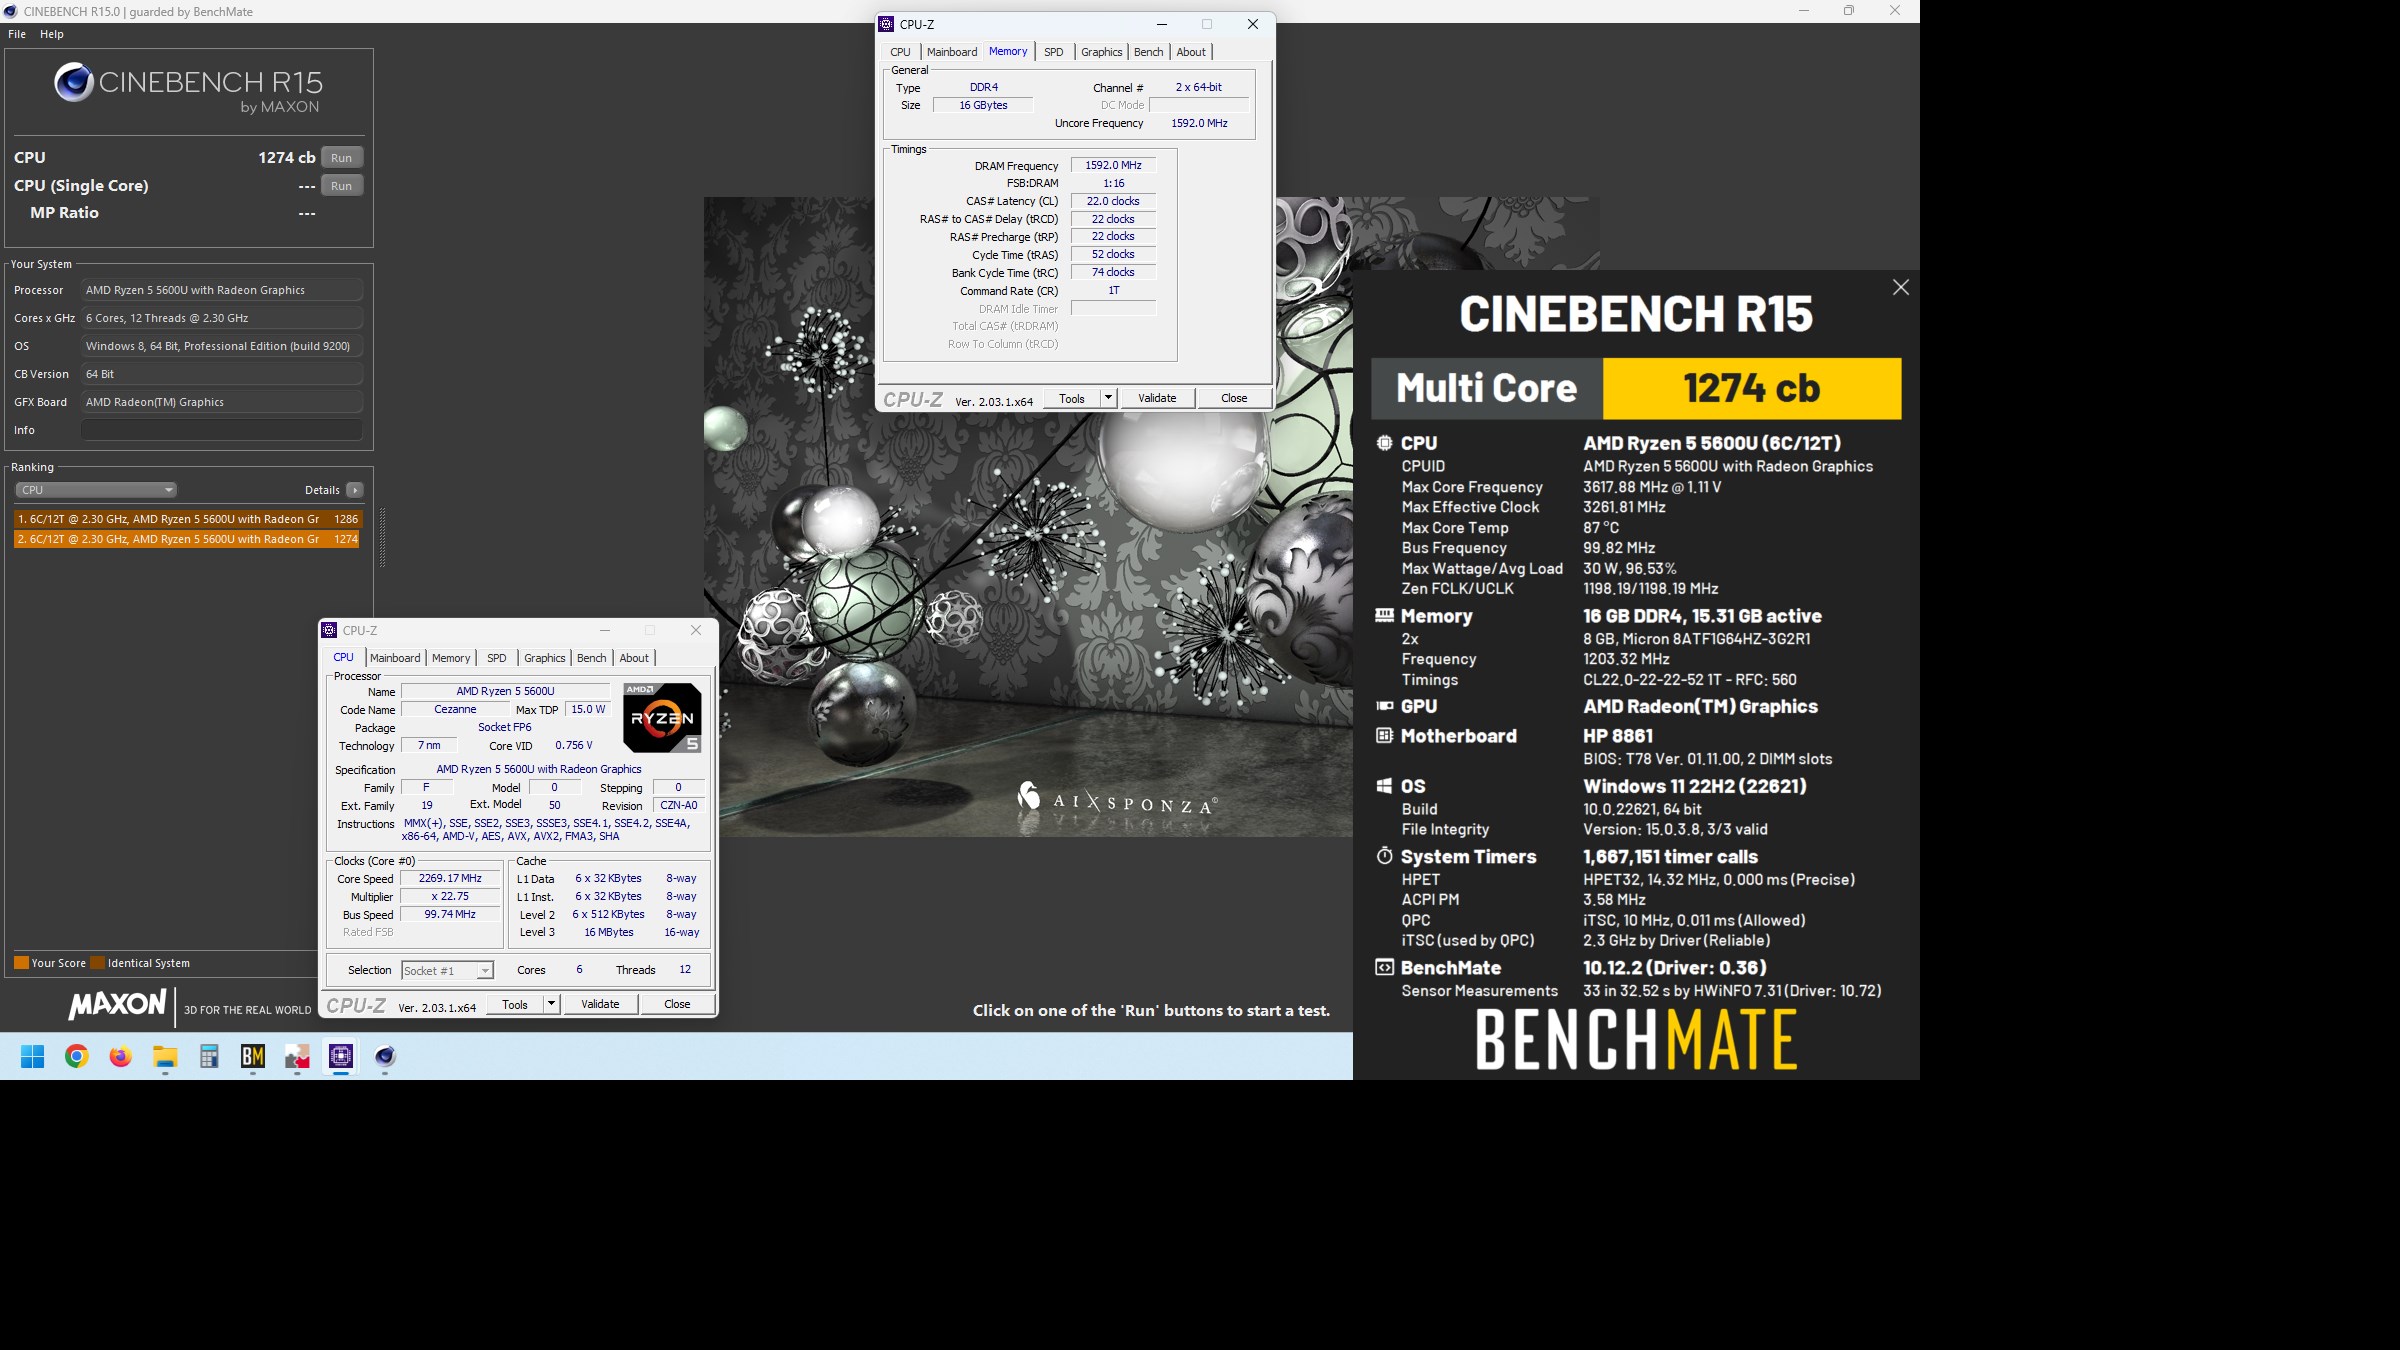This screenshot has height=1350, width=2400.
Task: Switch to Memory tab in lower CPU-Z window
Action: 451,658
